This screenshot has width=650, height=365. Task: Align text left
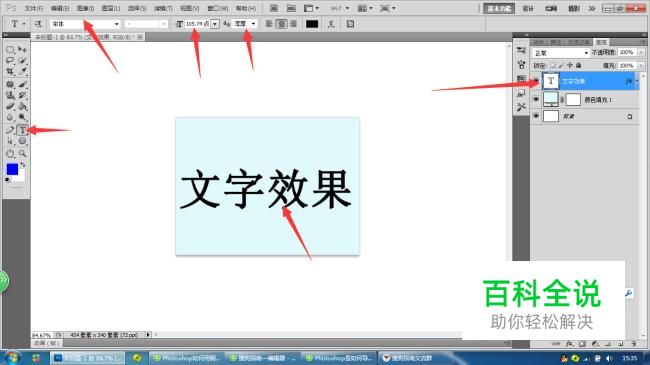tap(269, 24)
